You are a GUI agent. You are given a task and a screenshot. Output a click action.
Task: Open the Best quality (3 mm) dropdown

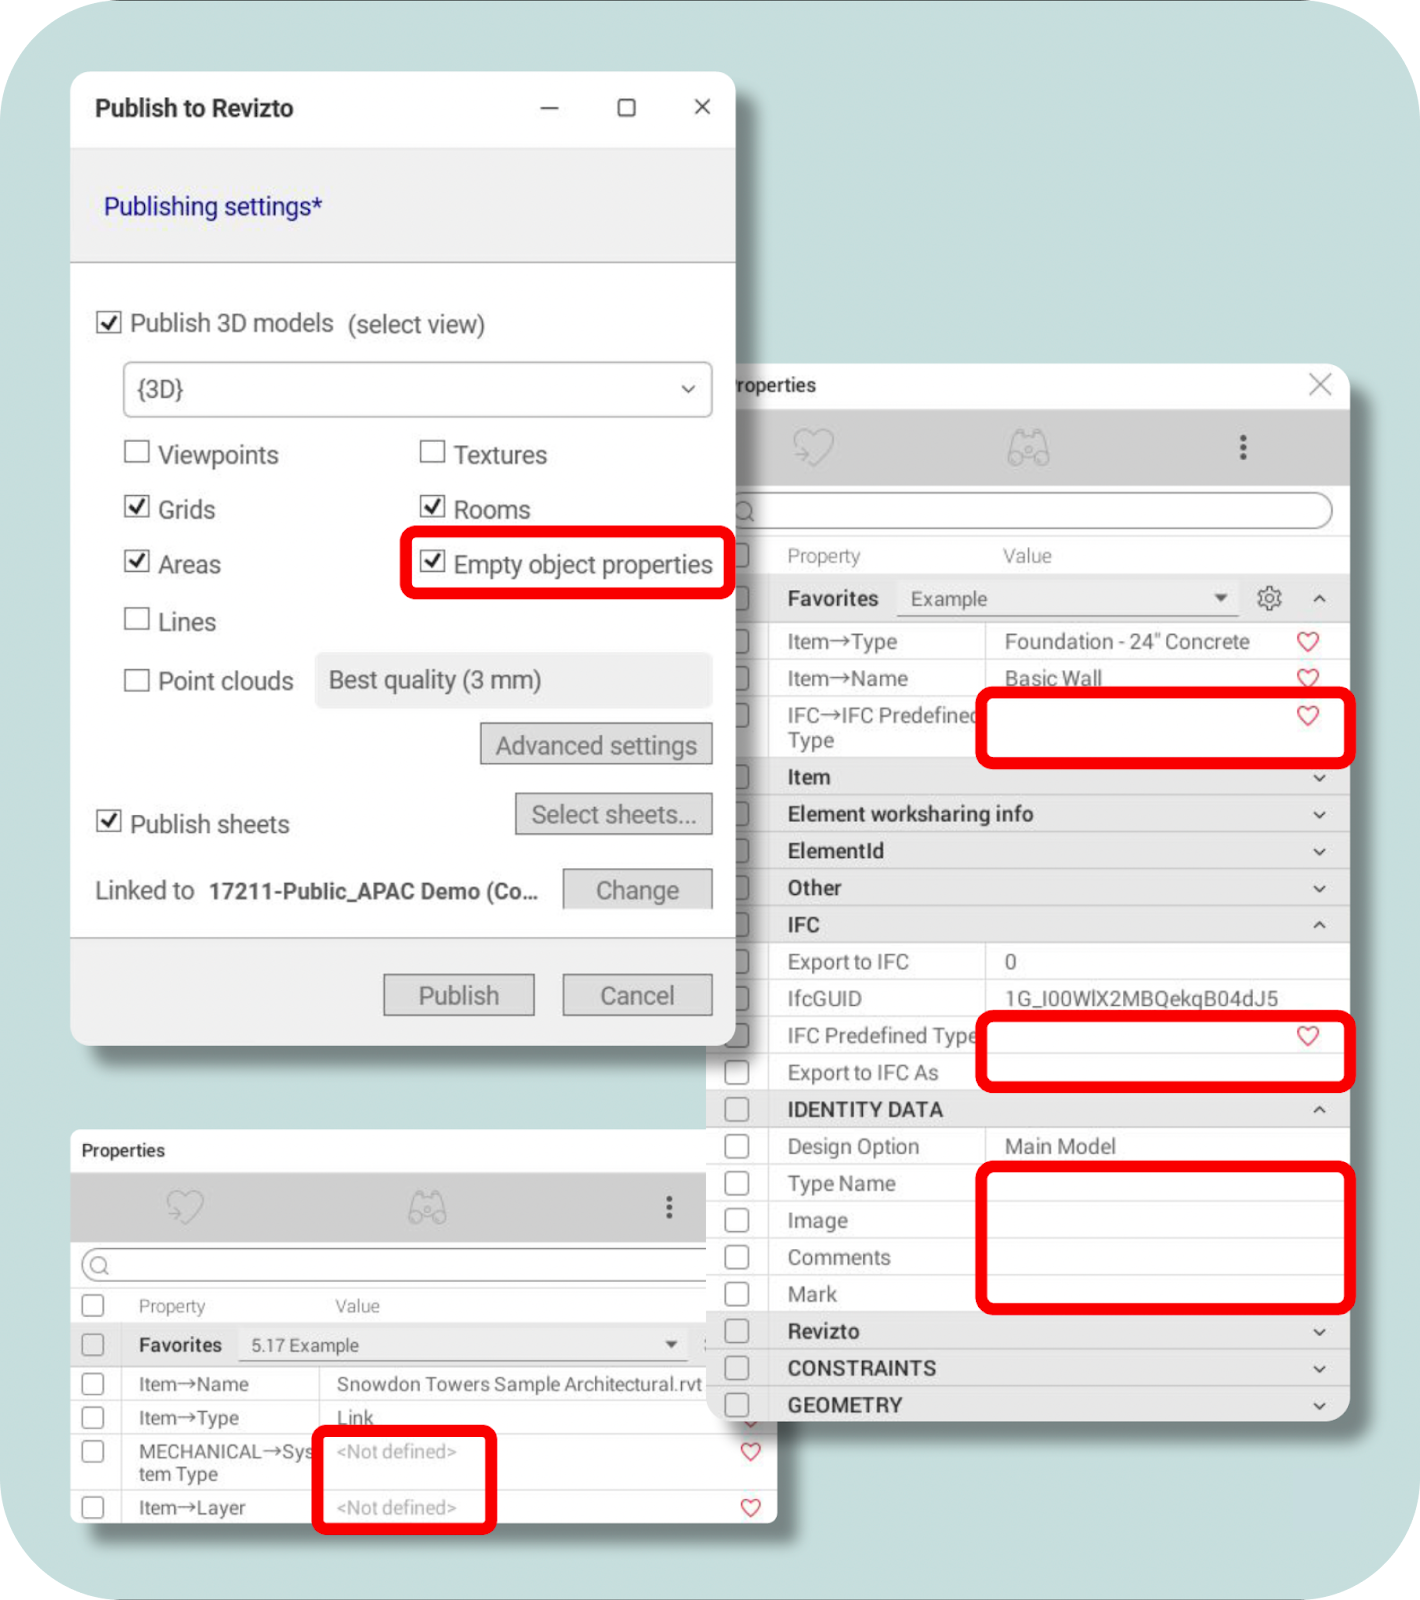(x=513, y=680)
